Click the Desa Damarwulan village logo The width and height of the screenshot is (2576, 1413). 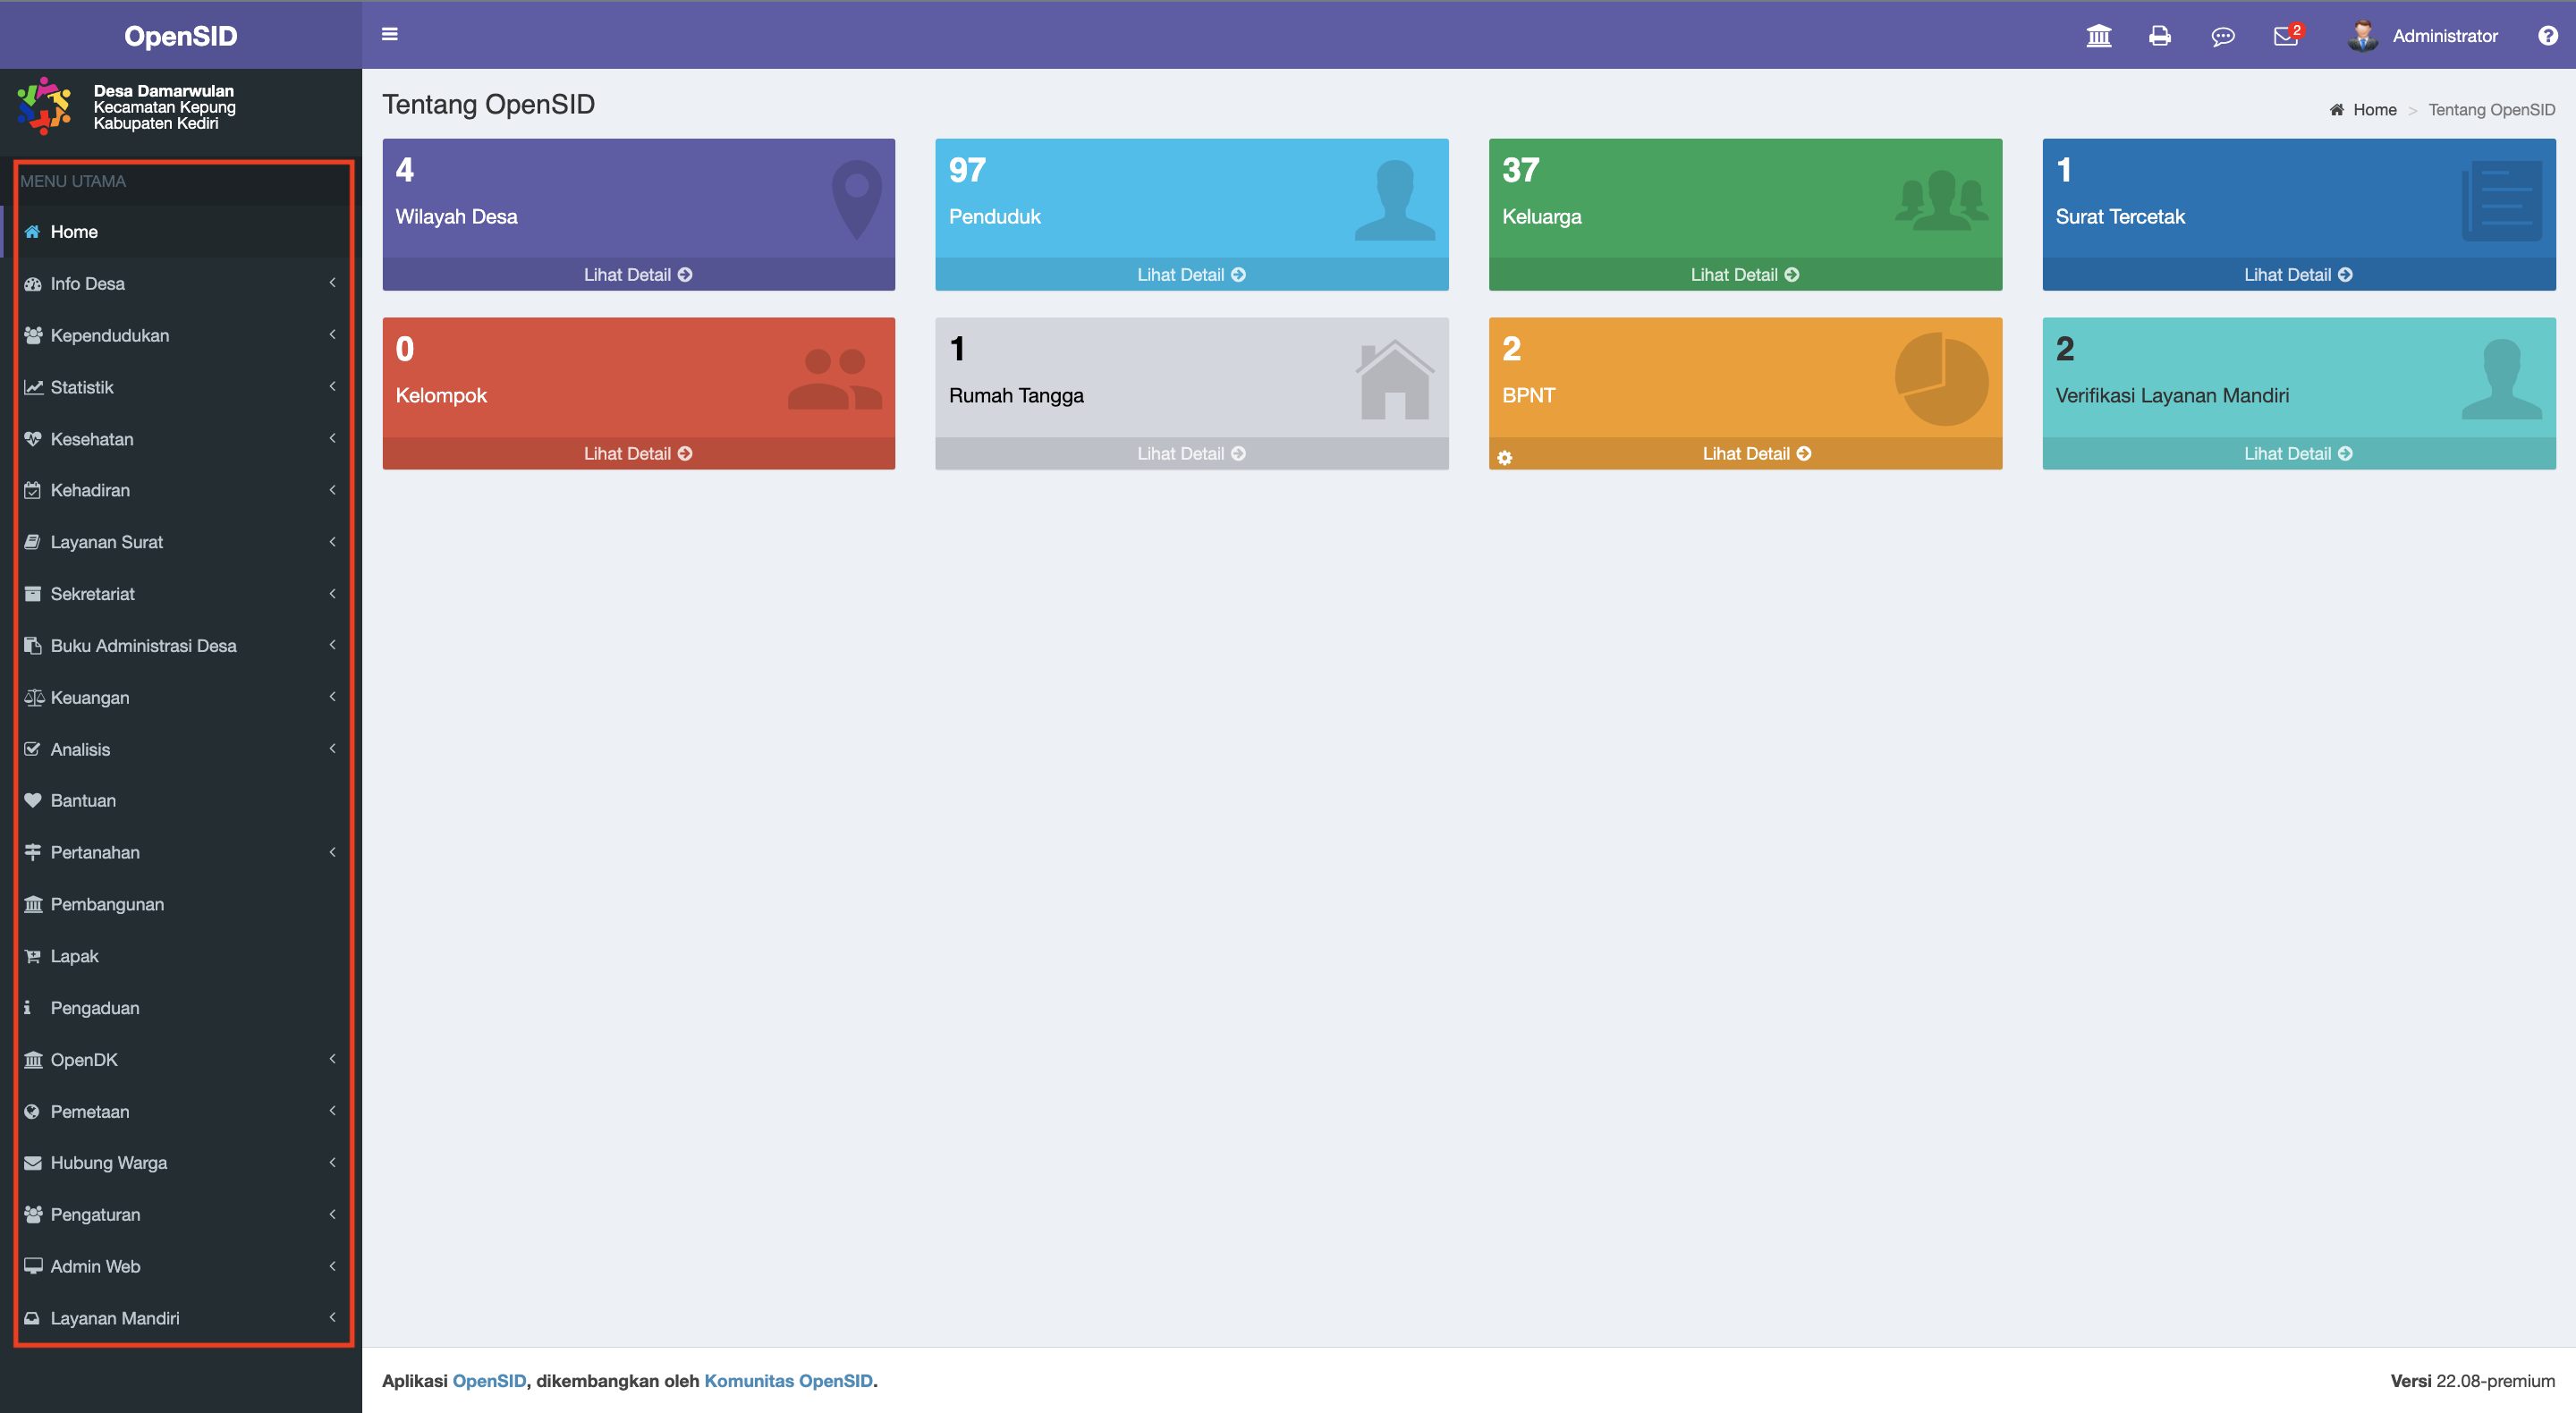pyautogui.click(x=44, y=106)
